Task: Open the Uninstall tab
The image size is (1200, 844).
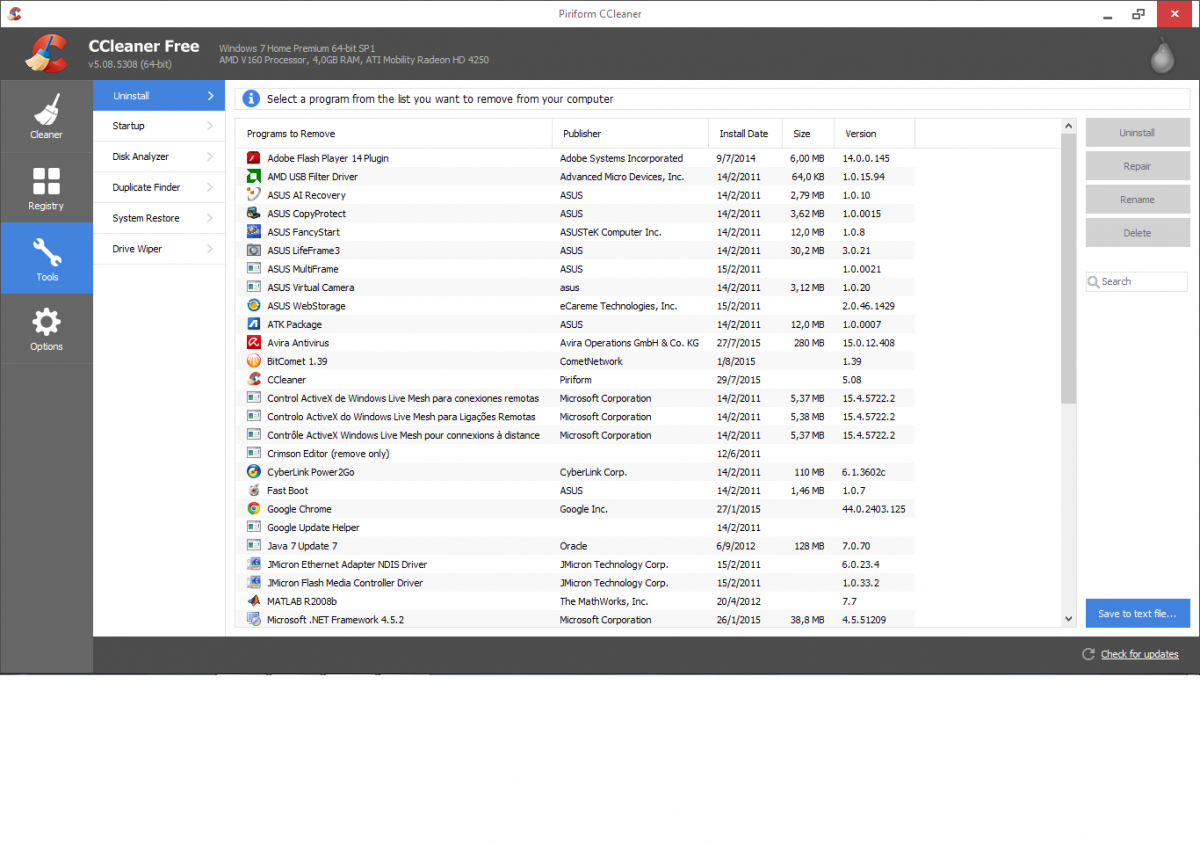Action: 159,96
